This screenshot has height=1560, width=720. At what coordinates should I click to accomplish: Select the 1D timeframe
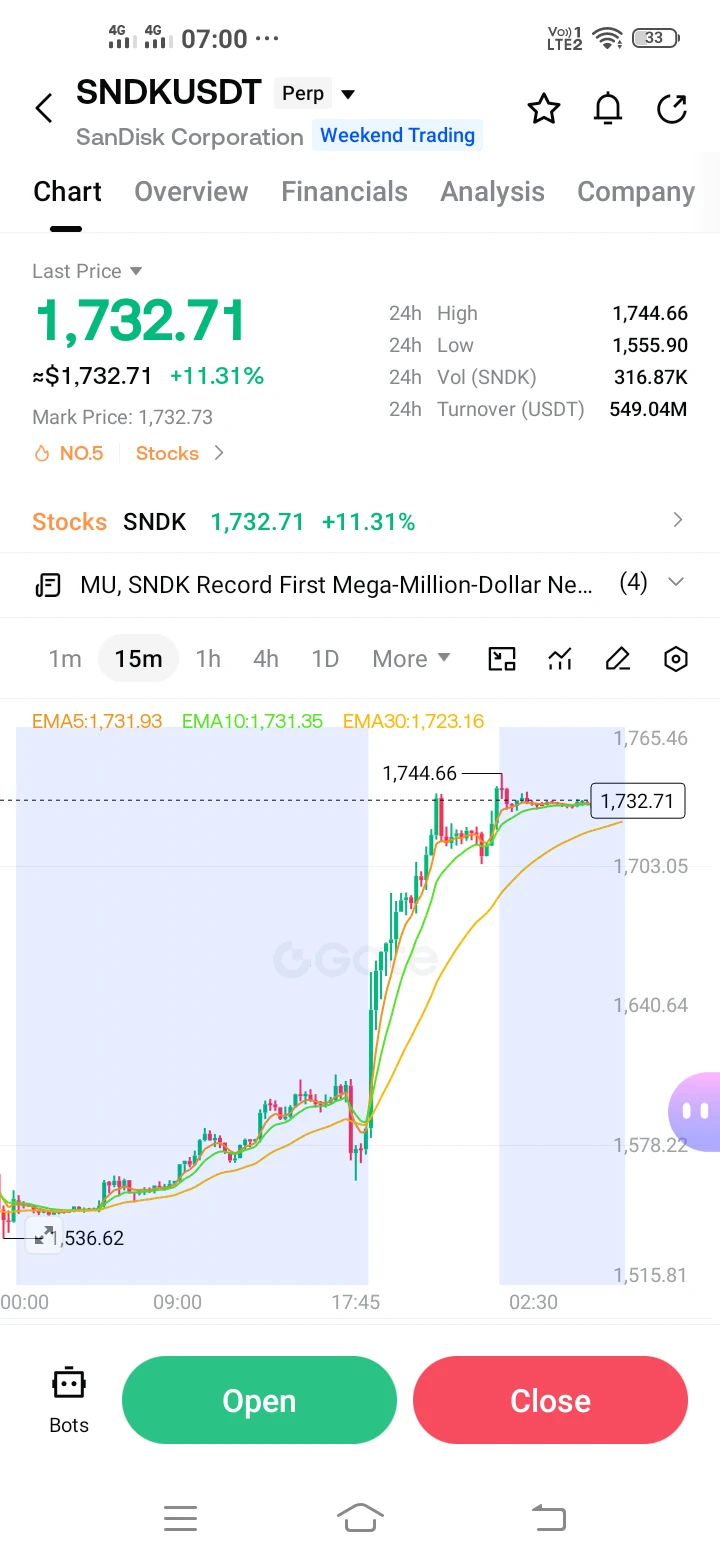tap(325, 659)
